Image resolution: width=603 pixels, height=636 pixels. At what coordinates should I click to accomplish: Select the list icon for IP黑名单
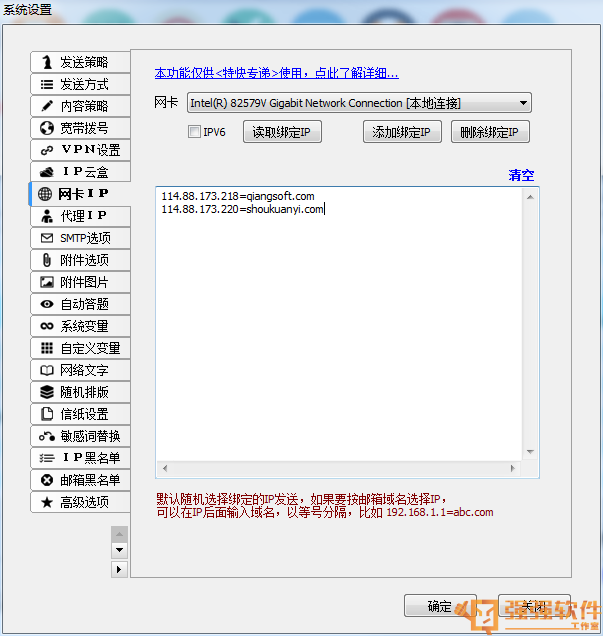[x=47, y=458]
